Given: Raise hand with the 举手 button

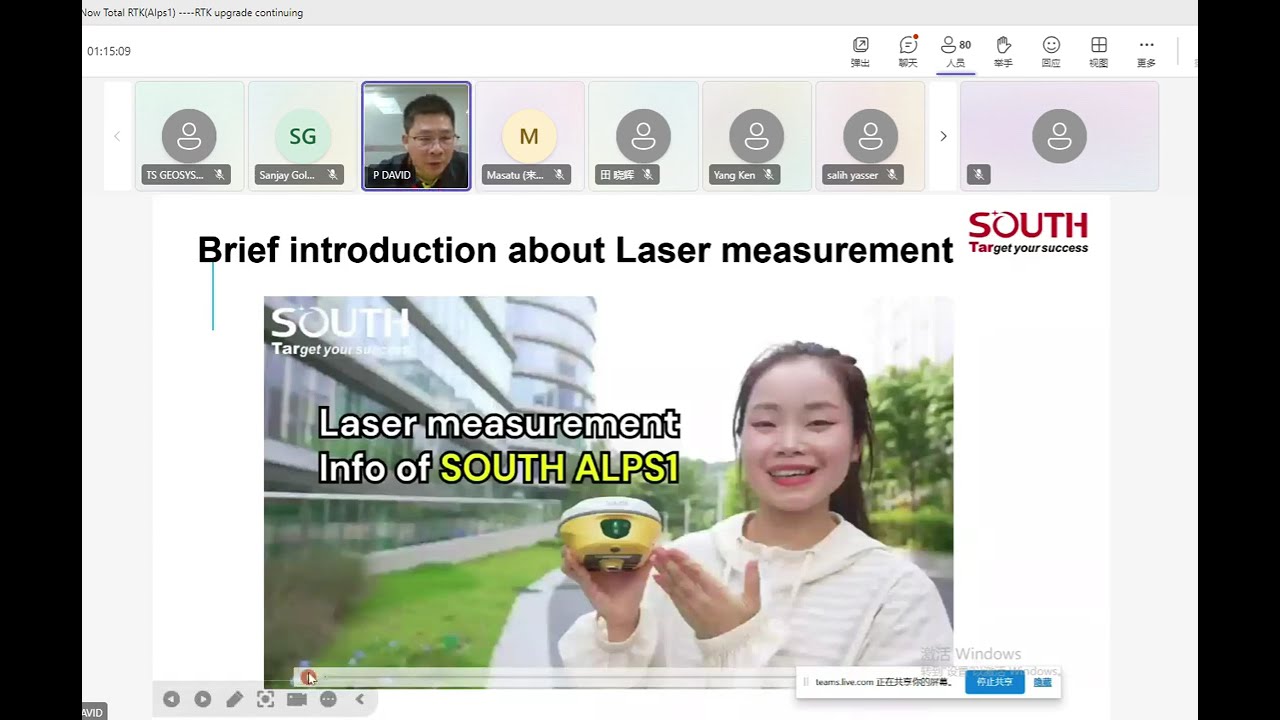Looking at the screenshot, I should (x=1003, y=51).
